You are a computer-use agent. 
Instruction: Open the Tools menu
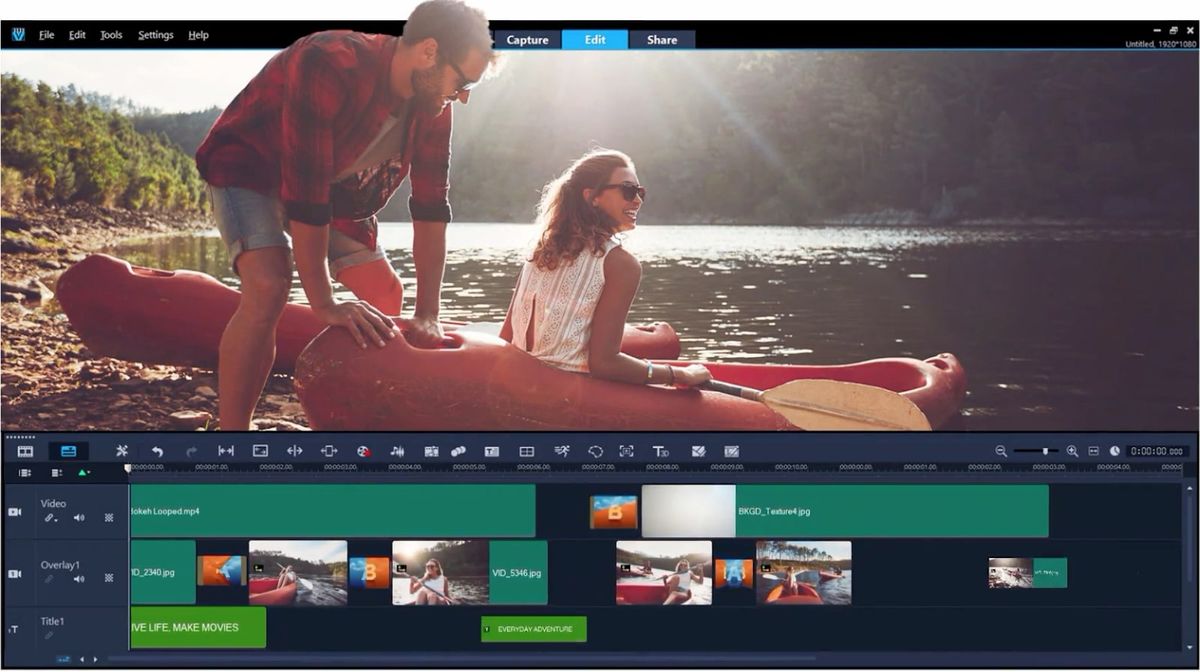(x=111, y=35)
